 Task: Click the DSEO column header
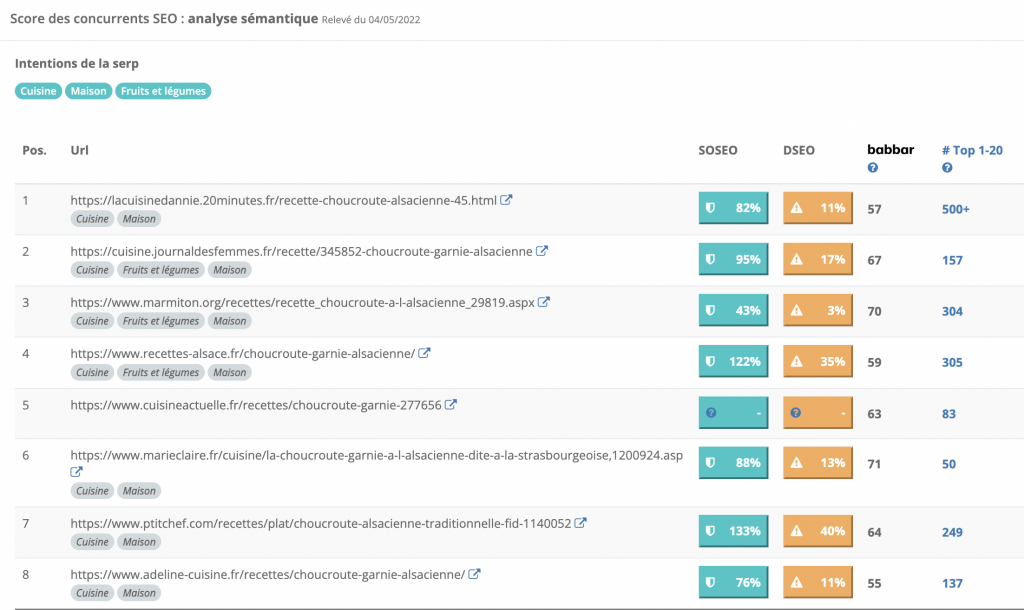(x=799, y=150)
